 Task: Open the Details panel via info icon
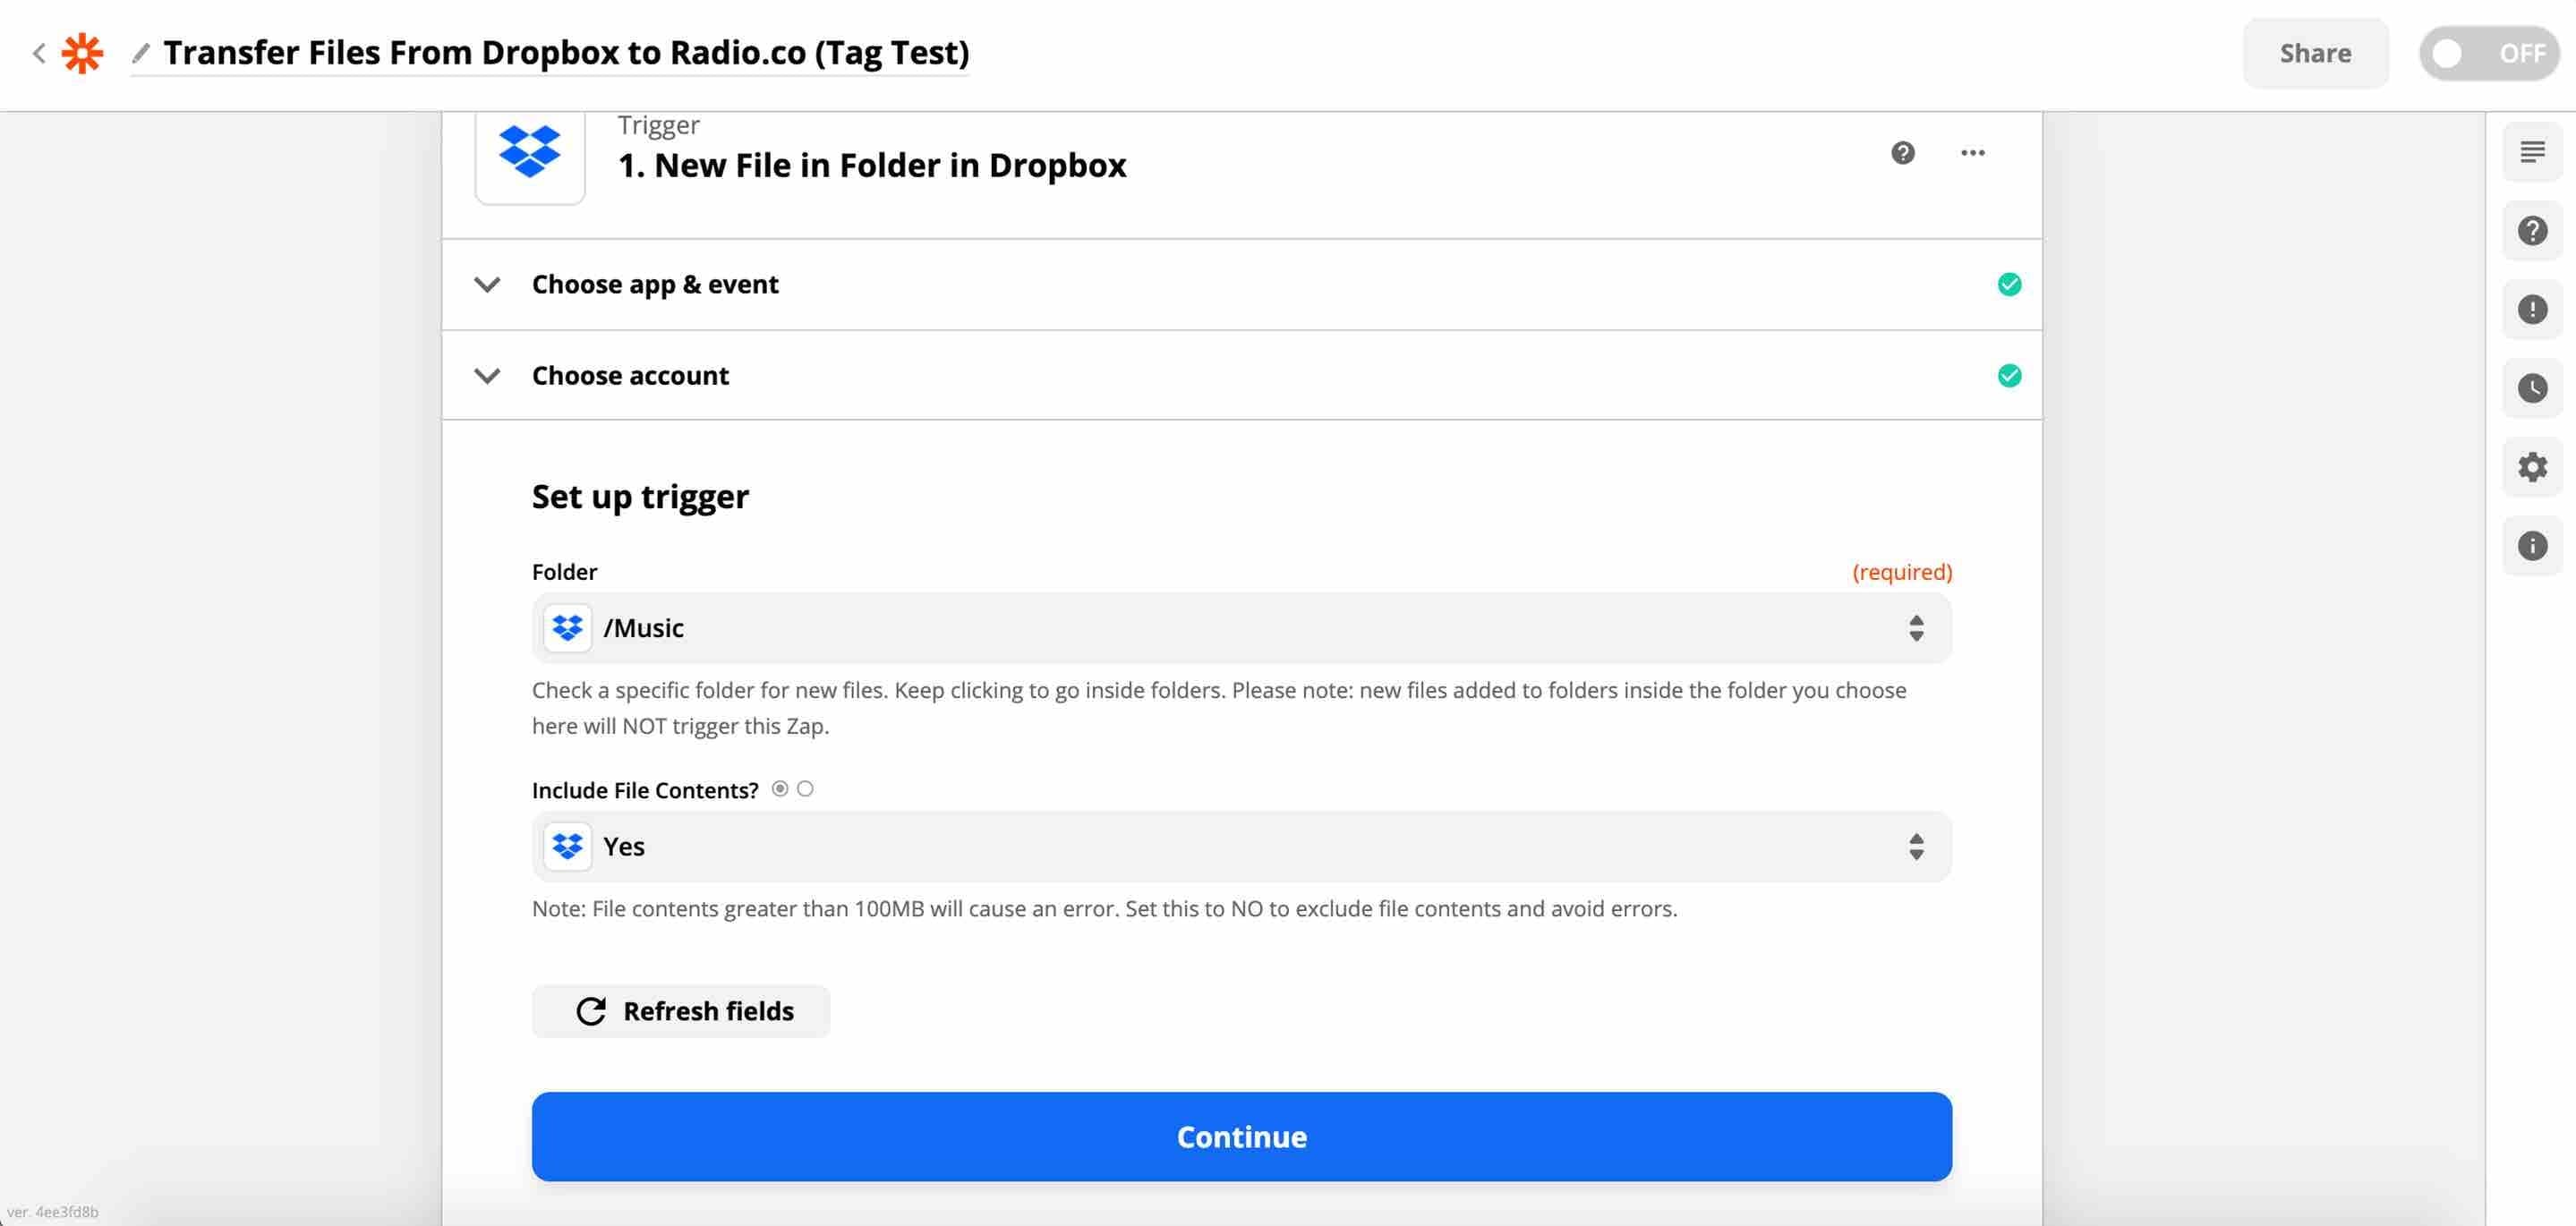pos(2532,545)
